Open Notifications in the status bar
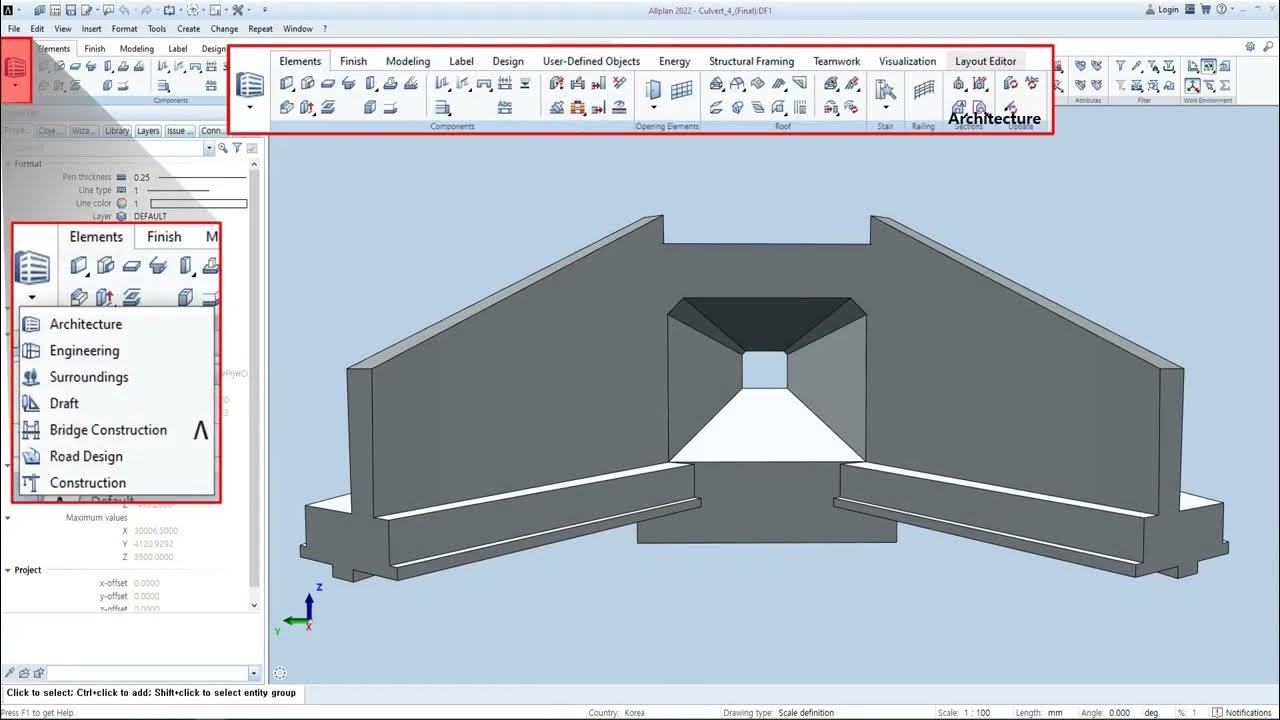The height and width of the screenshot is (720, 1280). [x=1241, y=713]
